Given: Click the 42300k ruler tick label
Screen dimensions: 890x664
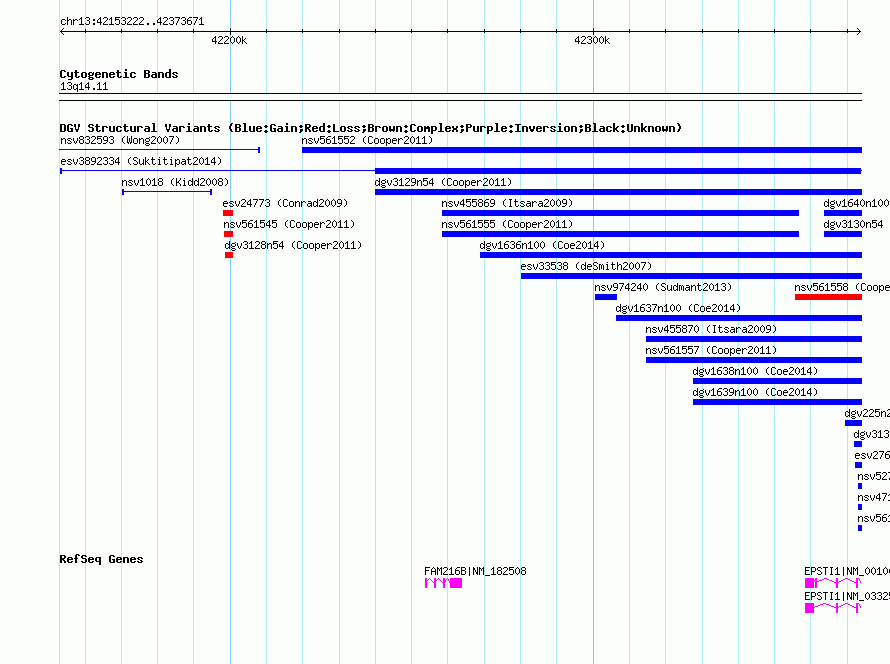Looking at the screenshot, I should [592, 40].
